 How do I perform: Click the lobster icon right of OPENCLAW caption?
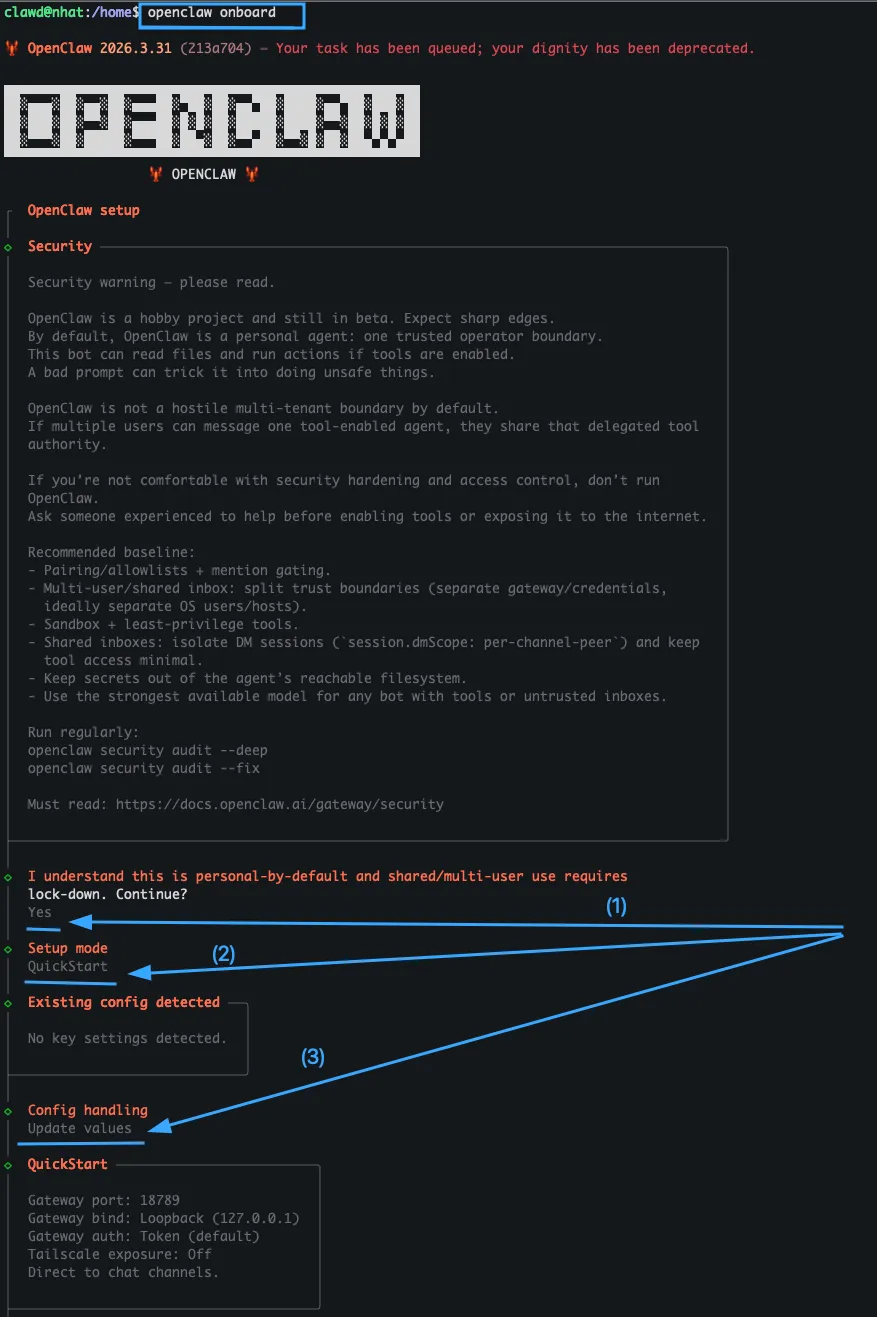pos(252,174)
